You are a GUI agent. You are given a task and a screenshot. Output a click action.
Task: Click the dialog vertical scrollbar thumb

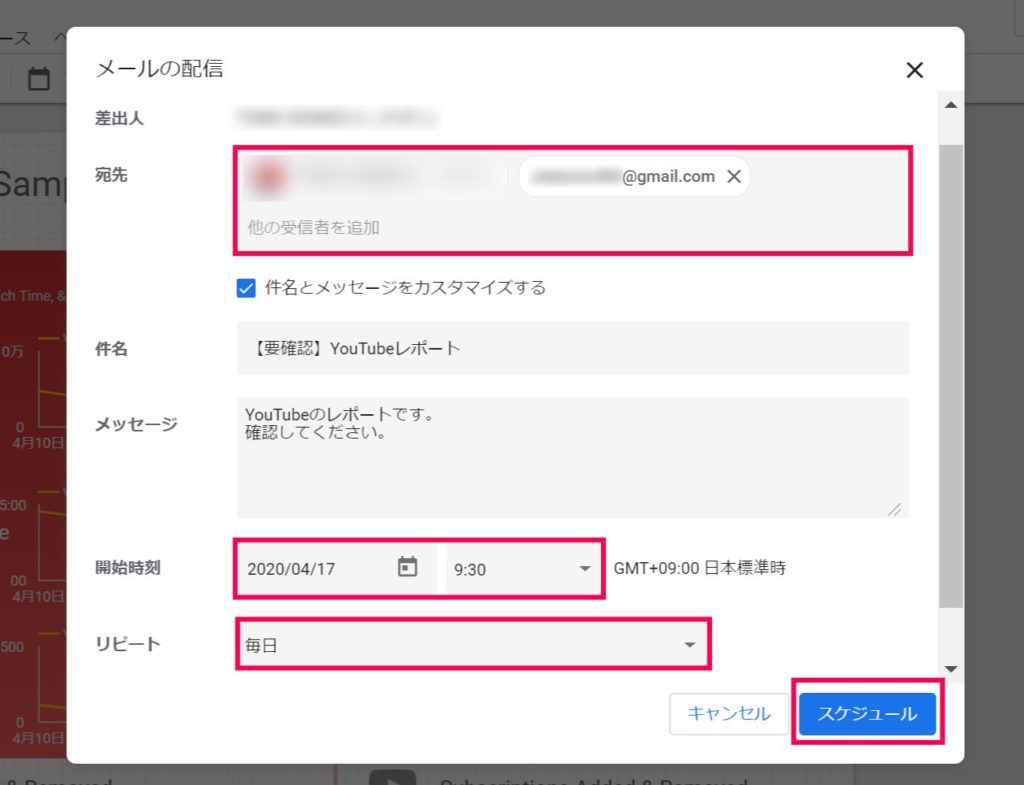(x=951, y=376)
